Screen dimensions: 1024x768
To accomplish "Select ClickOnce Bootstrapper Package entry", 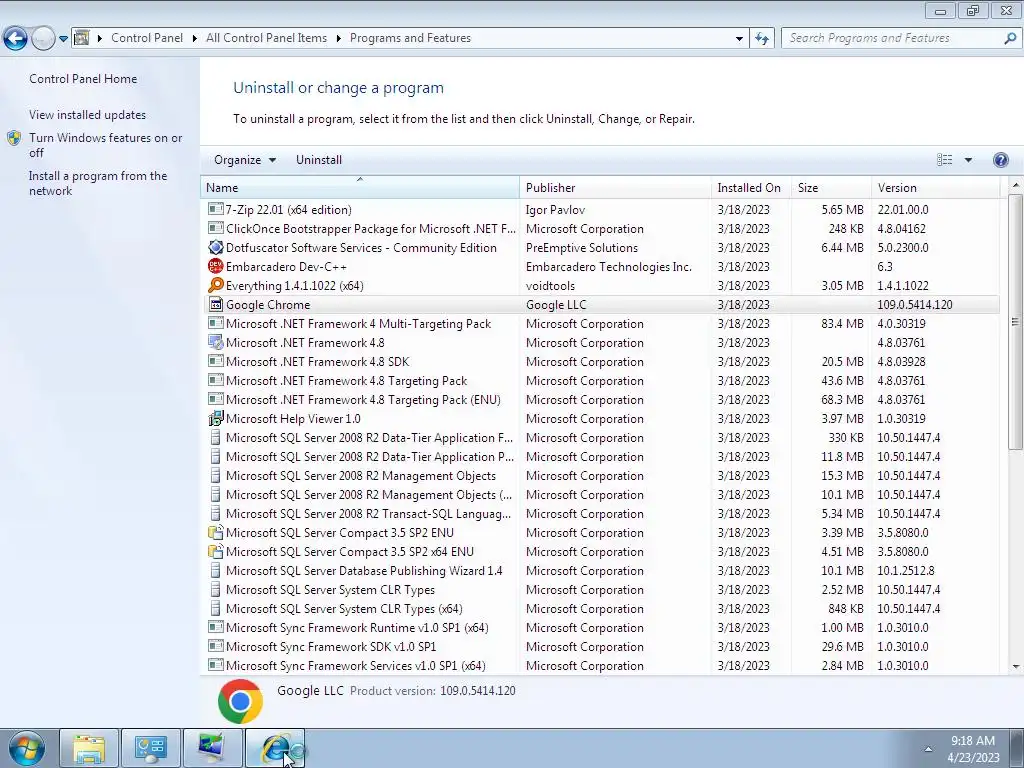I will click(x=600, y=229).
